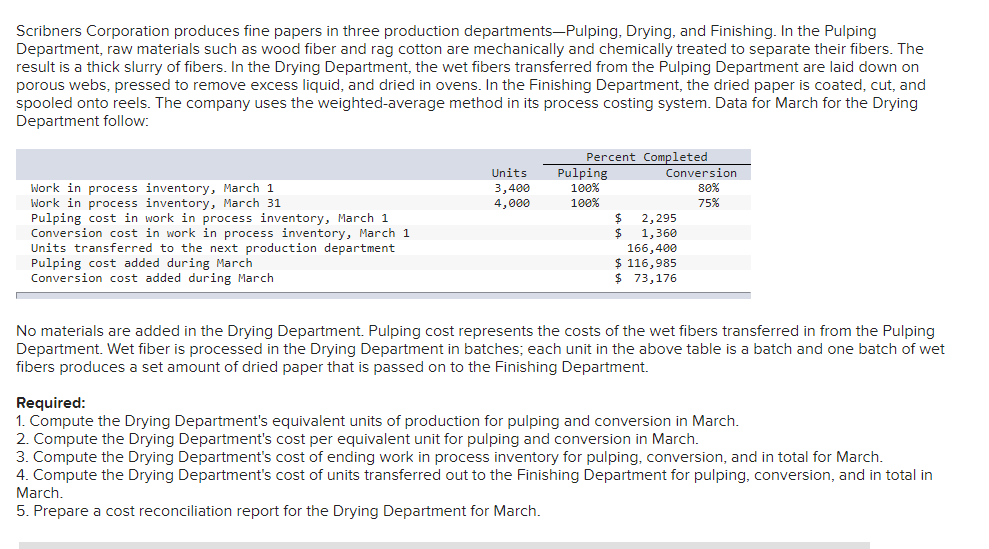Click the 100% pulping value for March 1

tap(585, 188)
